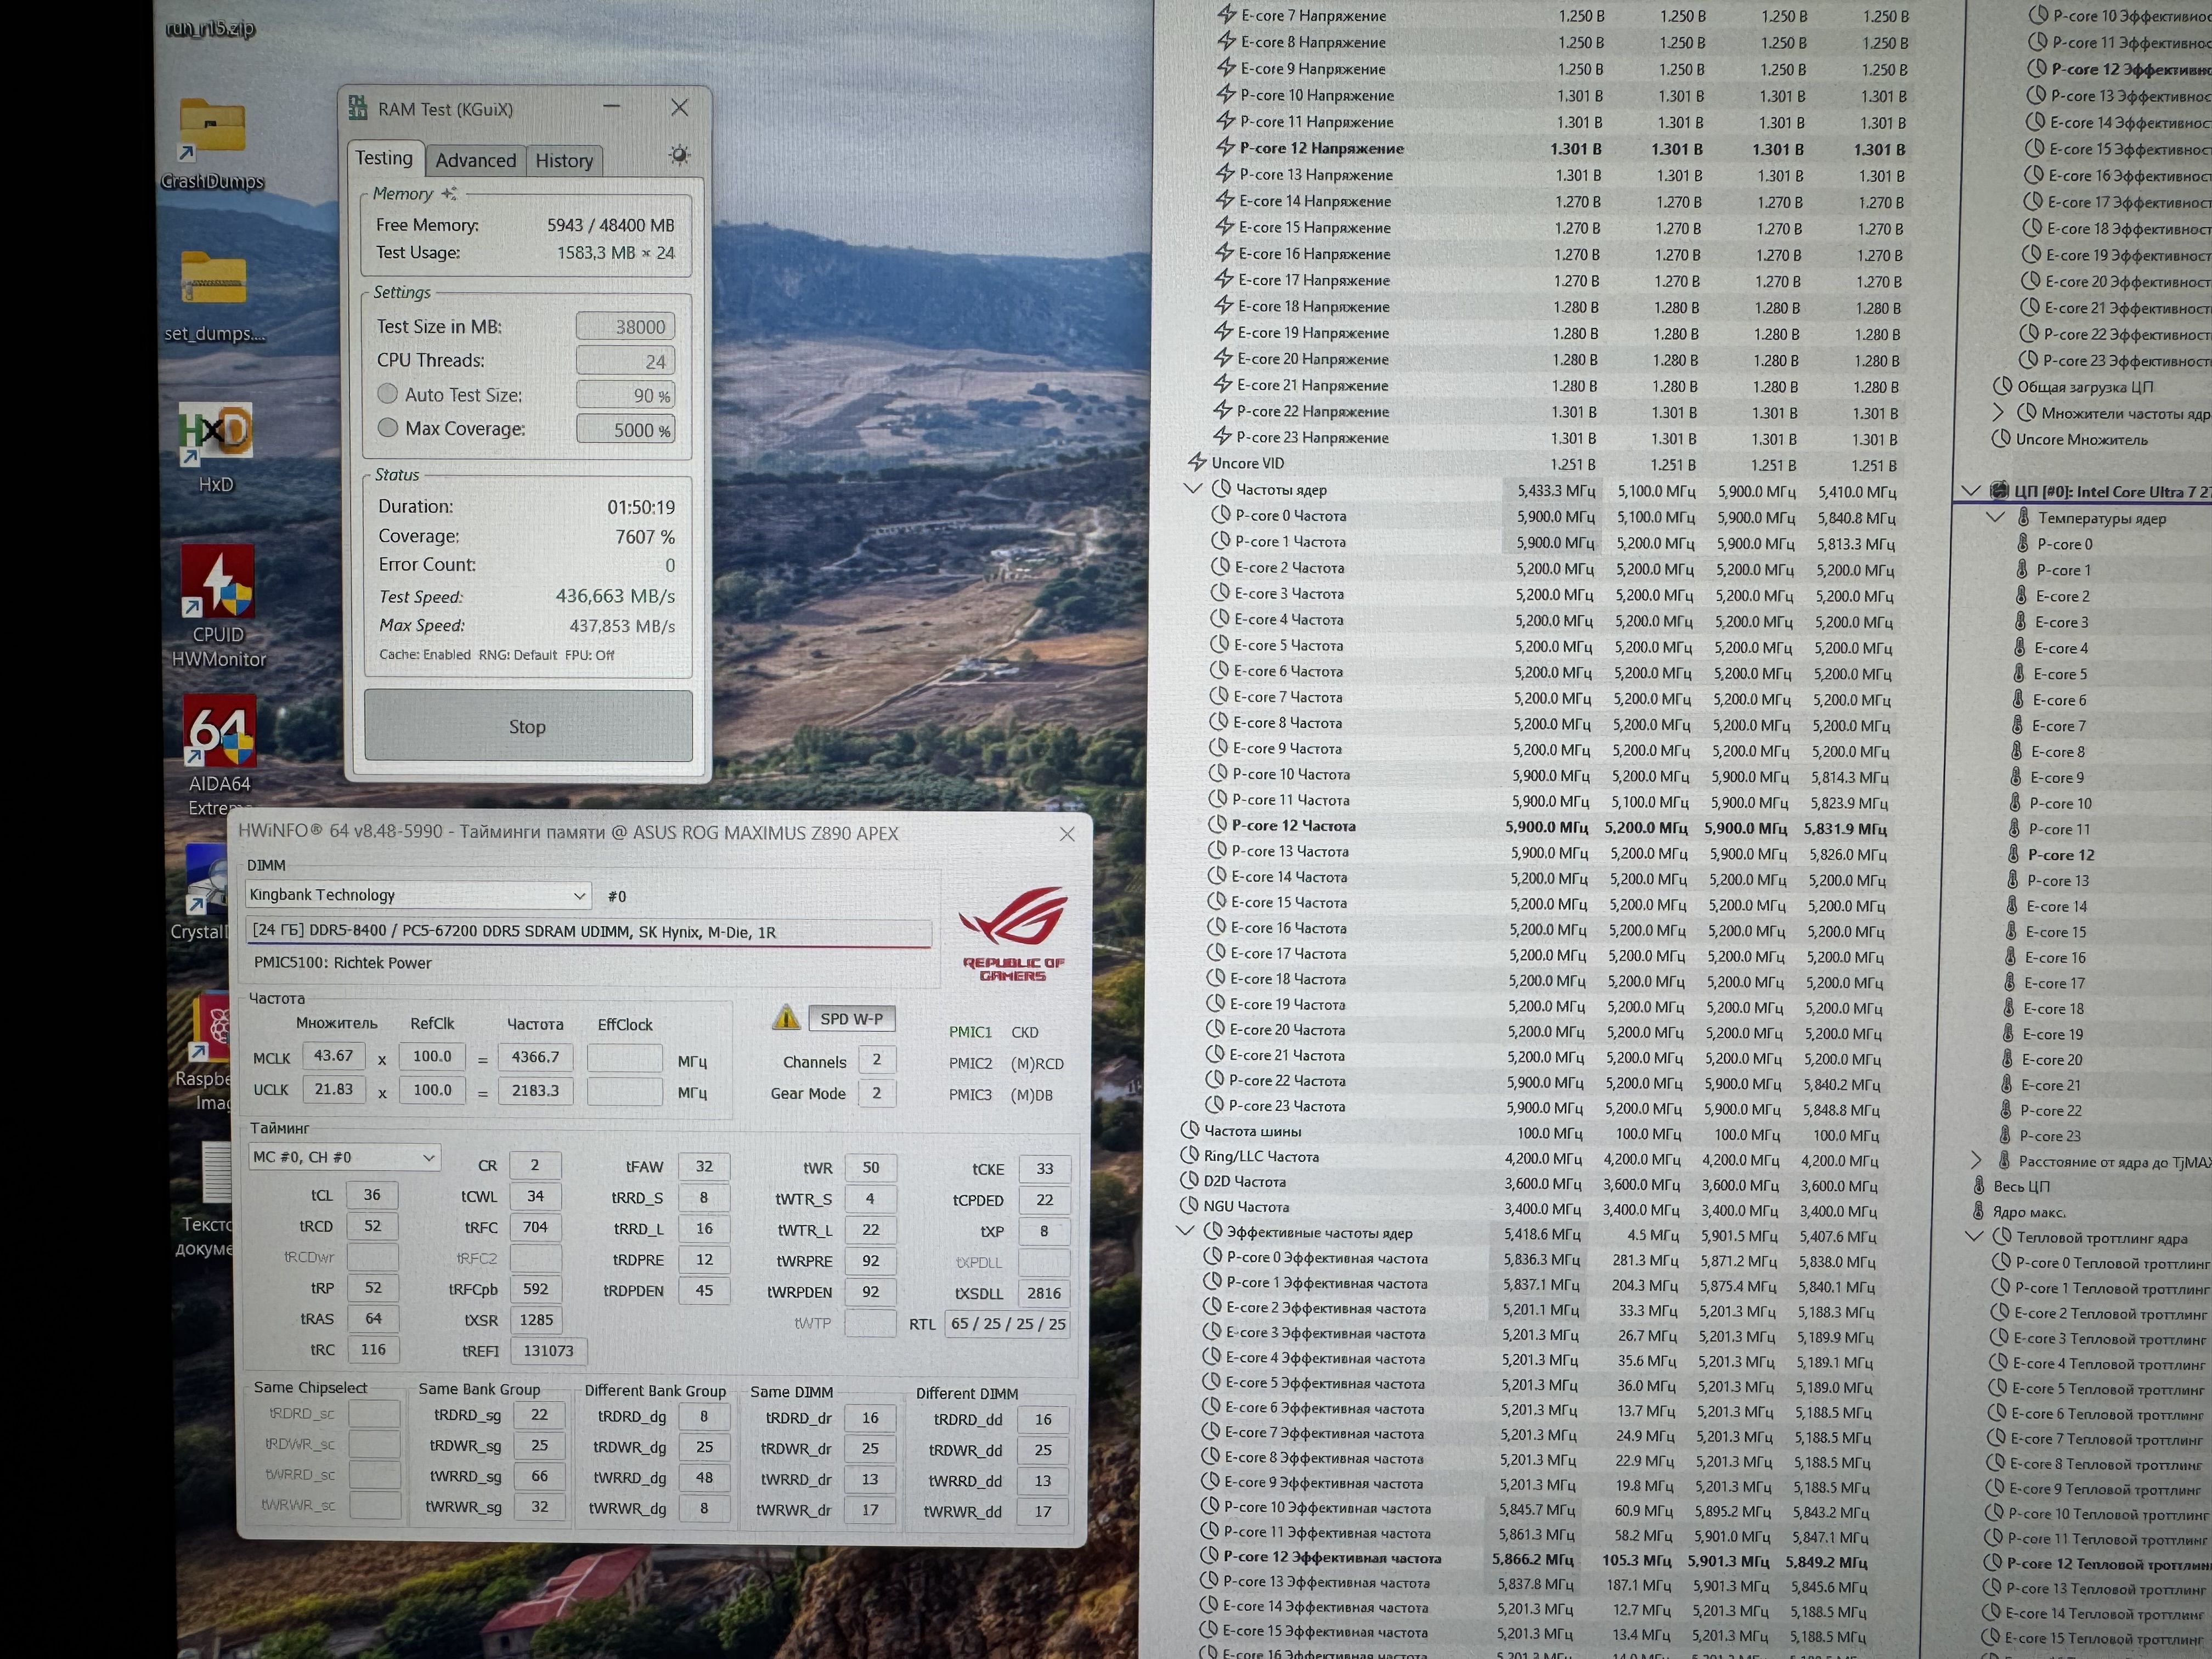Close the RAM Test window

(680, 107)
